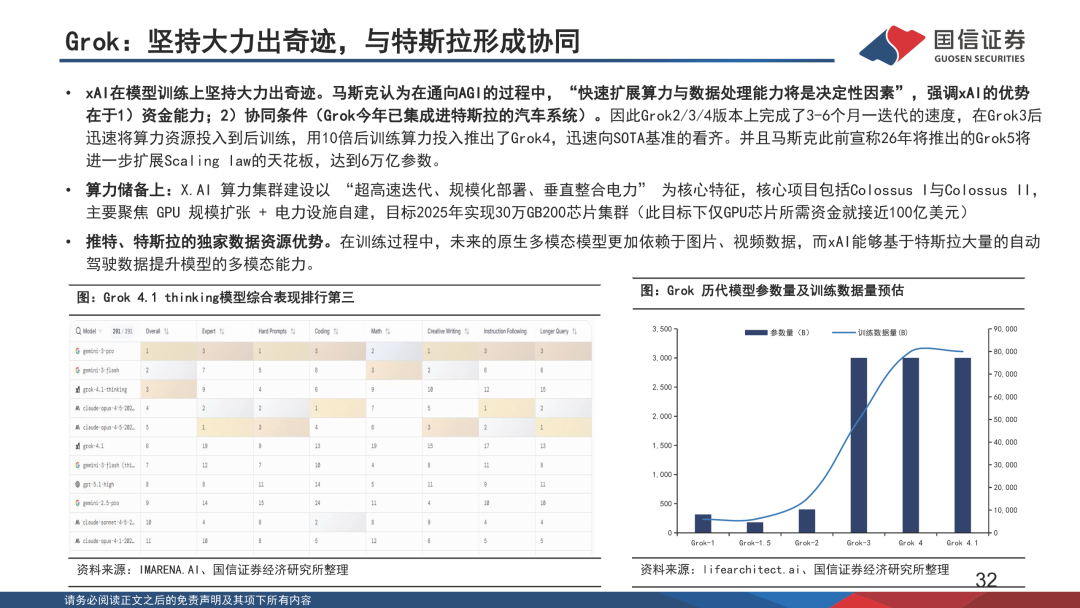The image size is (1080, 608).
Task: Click the Grok-2 bar in the chart
Action: click(807, 521)
